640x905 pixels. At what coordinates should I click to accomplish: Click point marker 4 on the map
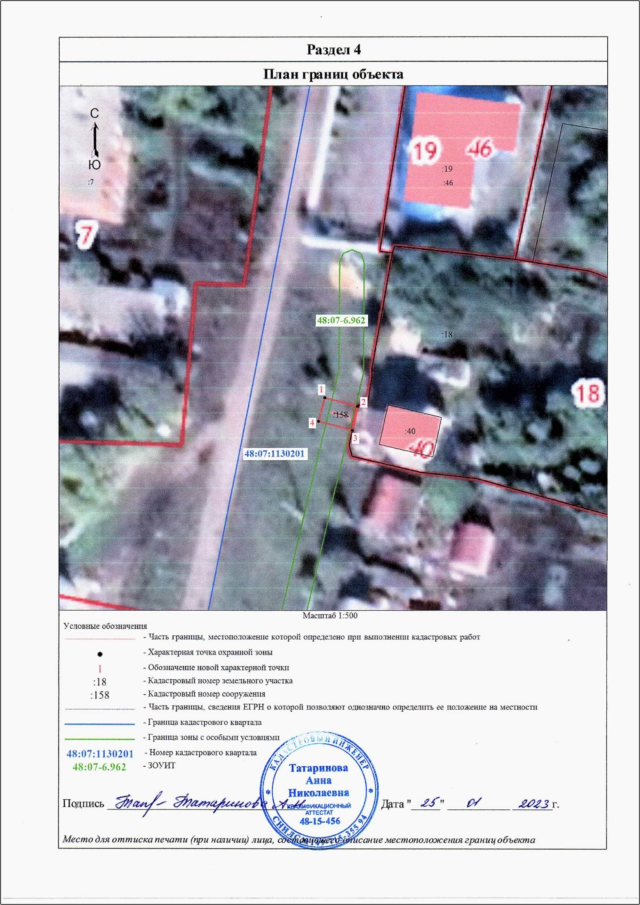(x=312, y=424)
